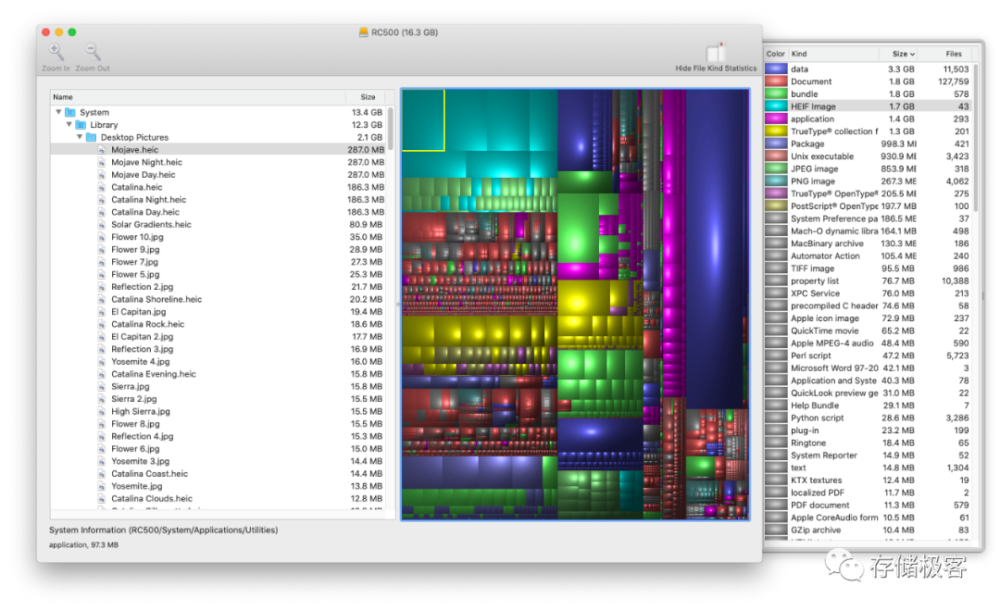Sort statistics by the Files column header
Screen dimensions: 1000x611
[953, 54]
